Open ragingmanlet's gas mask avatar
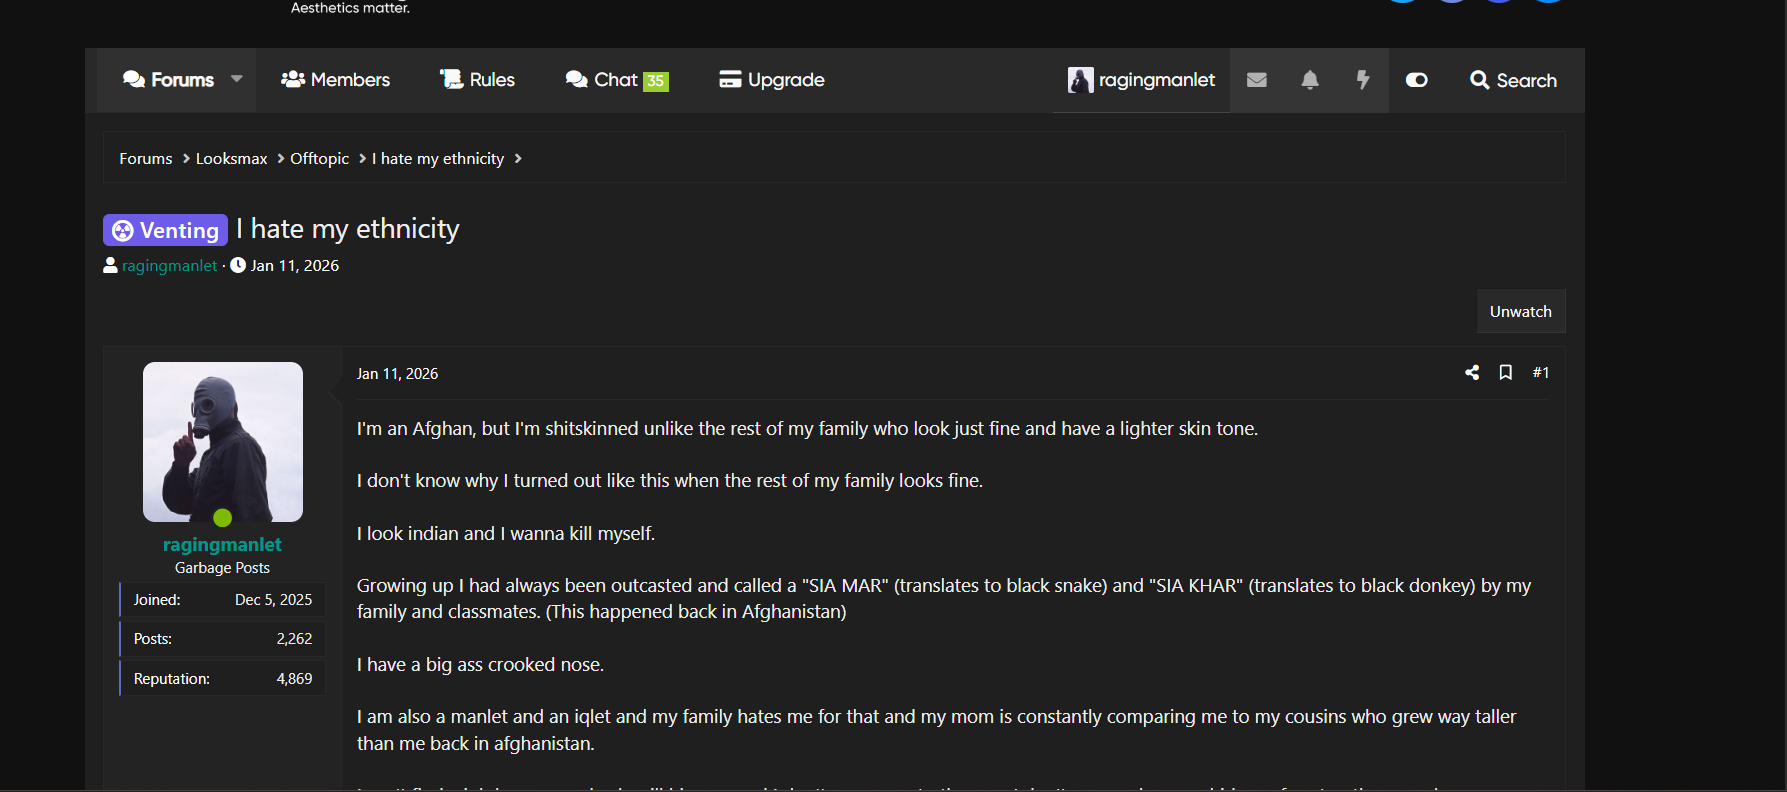The width and height of the screenshot is (1787, 792). tap(223, 442)
